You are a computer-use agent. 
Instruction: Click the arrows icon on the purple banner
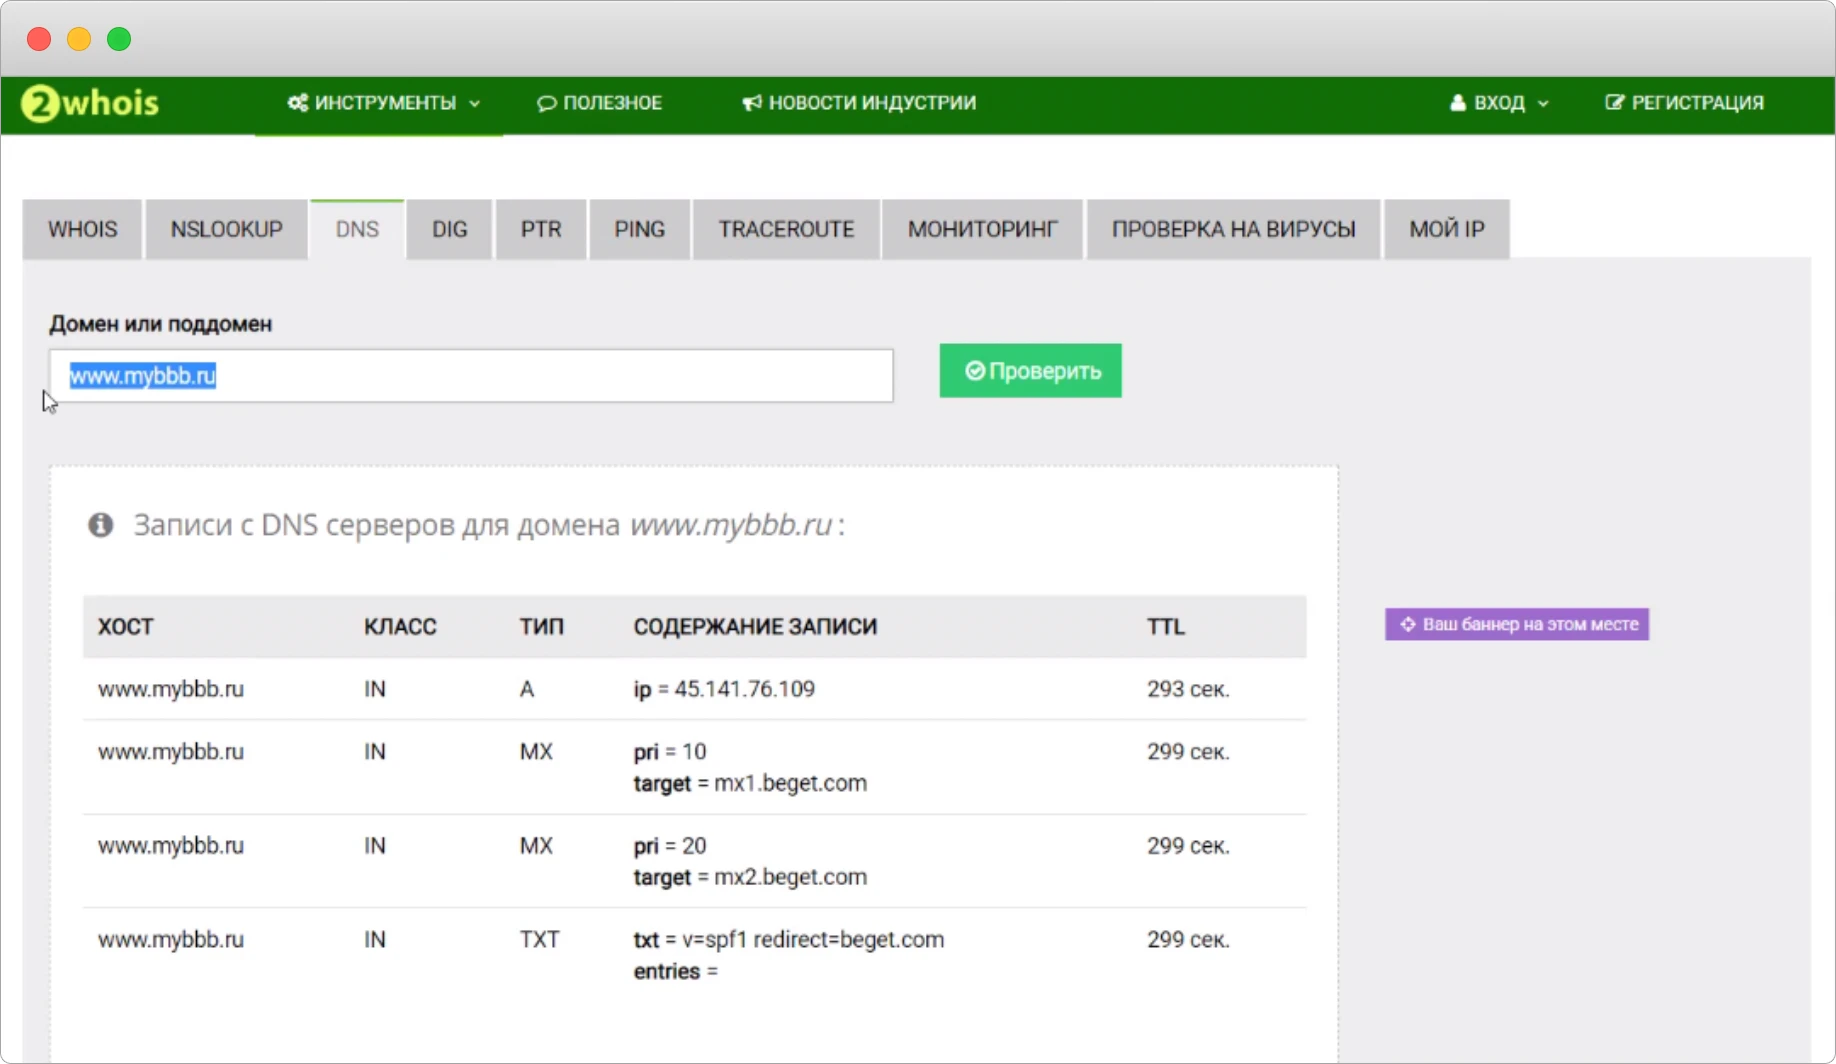[1407, 624]
